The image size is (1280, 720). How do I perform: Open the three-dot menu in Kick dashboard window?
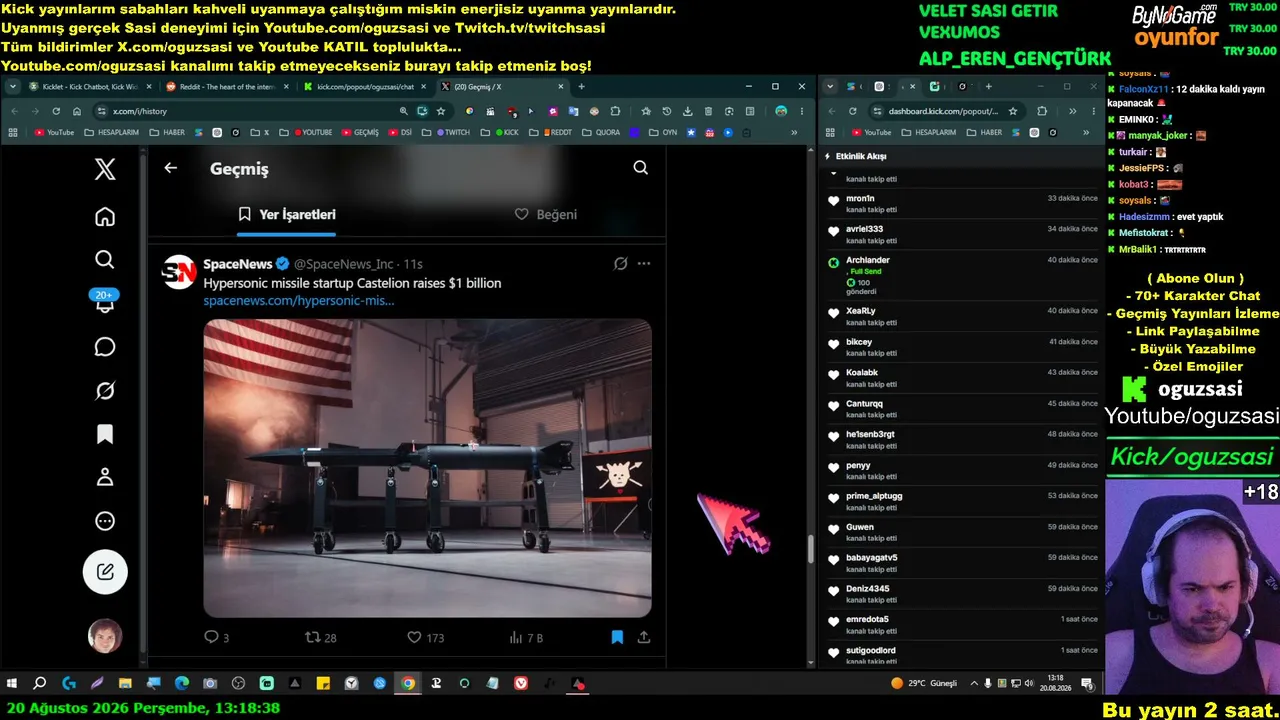[x=1092, y=111]
